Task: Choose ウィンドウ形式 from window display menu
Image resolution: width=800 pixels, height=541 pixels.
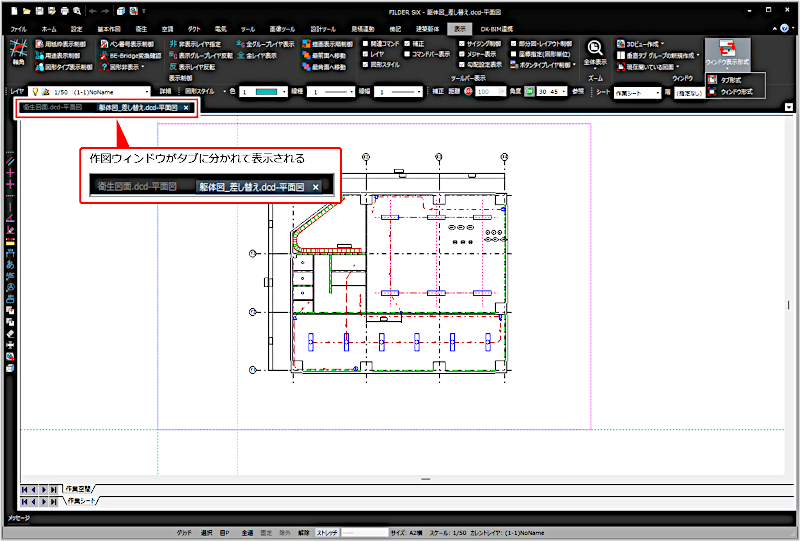Action: (739, 91)
